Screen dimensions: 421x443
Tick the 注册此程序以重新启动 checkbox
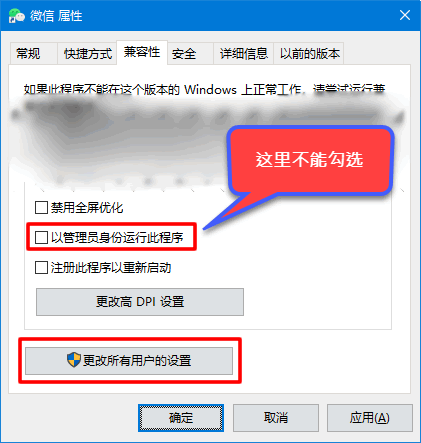41,267
